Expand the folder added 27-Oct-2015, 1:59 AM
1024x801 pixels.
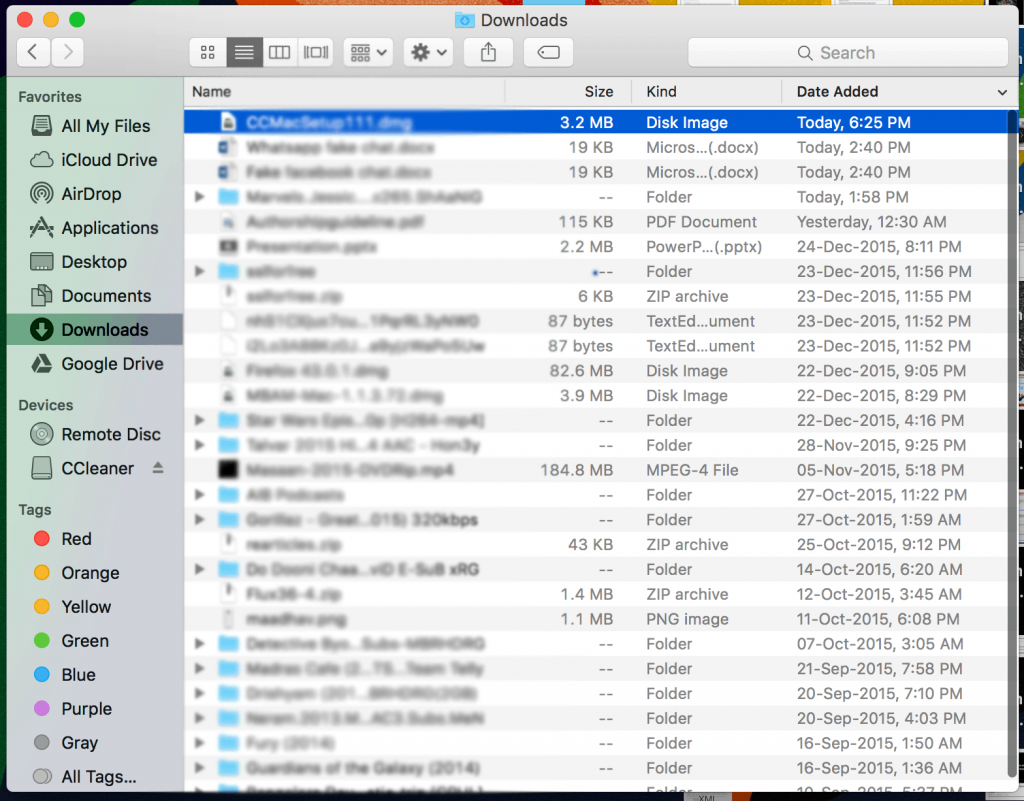(x=200, y=520)
